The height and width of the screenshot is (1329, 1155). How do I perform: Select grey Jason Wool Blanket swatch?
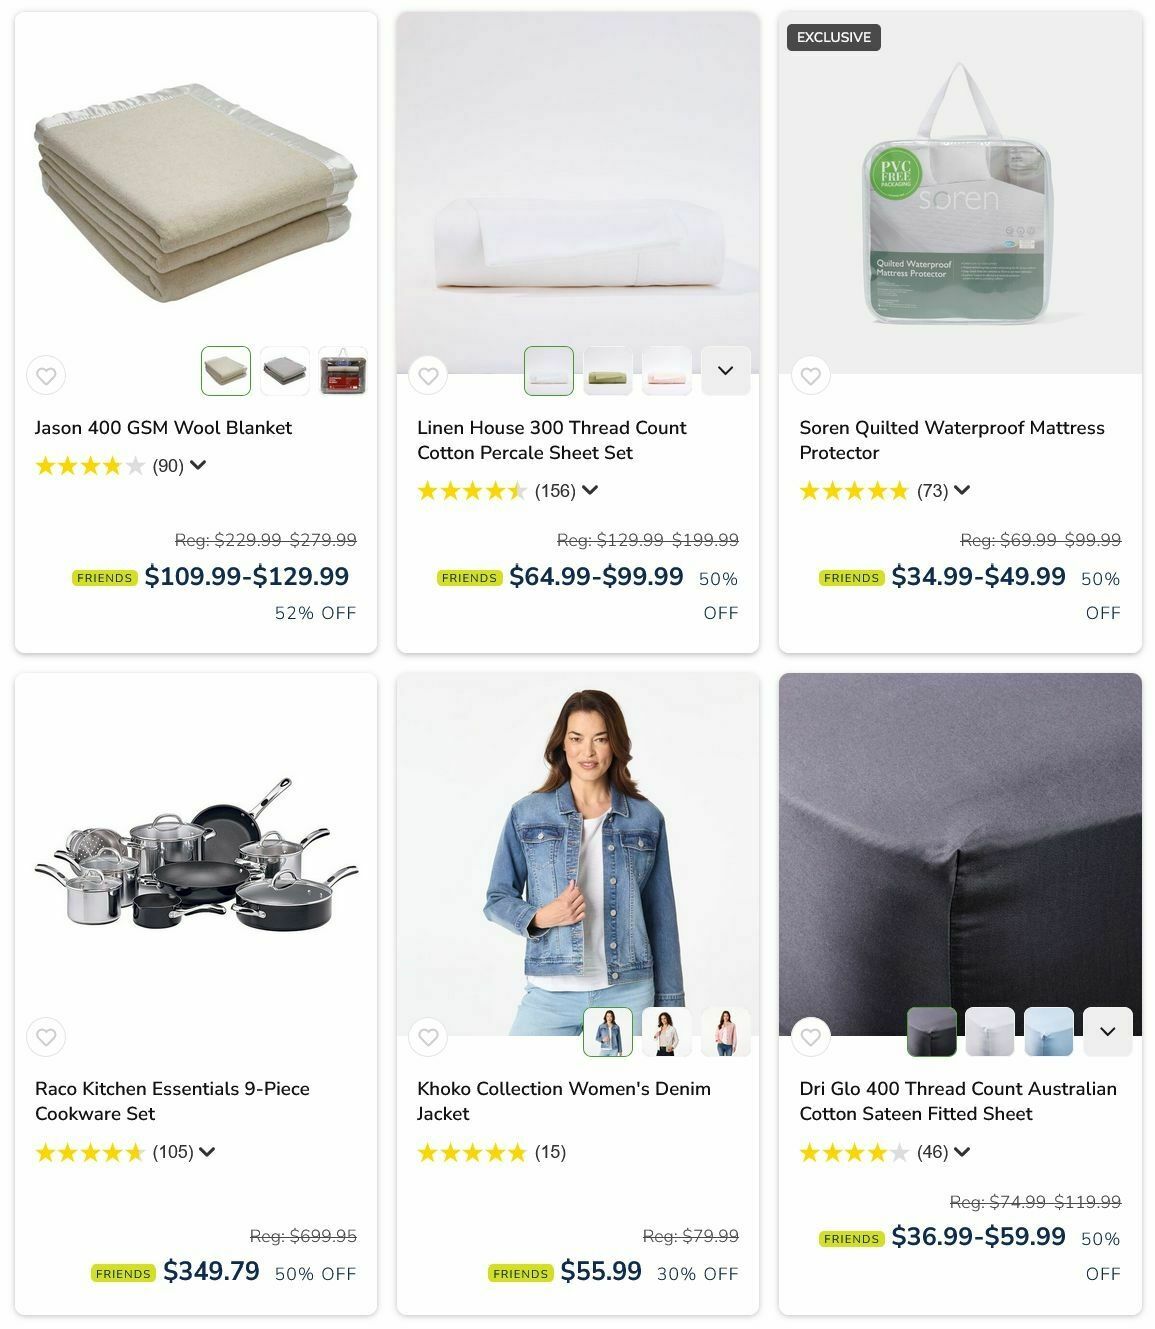(285, 371)
